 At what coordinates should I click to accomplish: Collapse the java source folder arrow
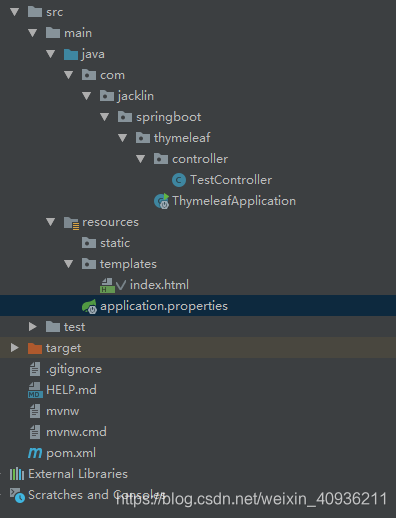click(51, 54)
